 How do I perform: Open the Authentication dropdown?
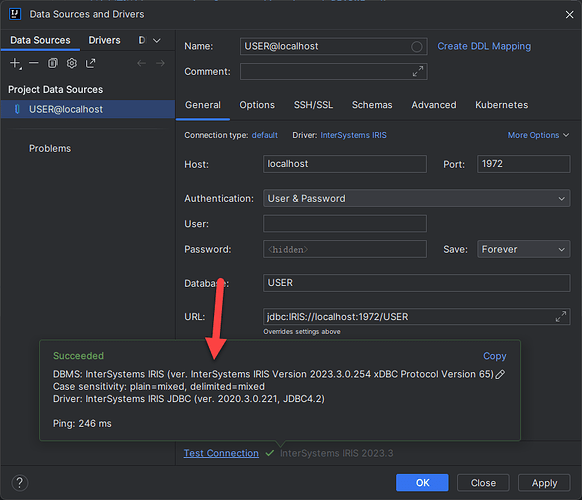[x=416, y=199]
